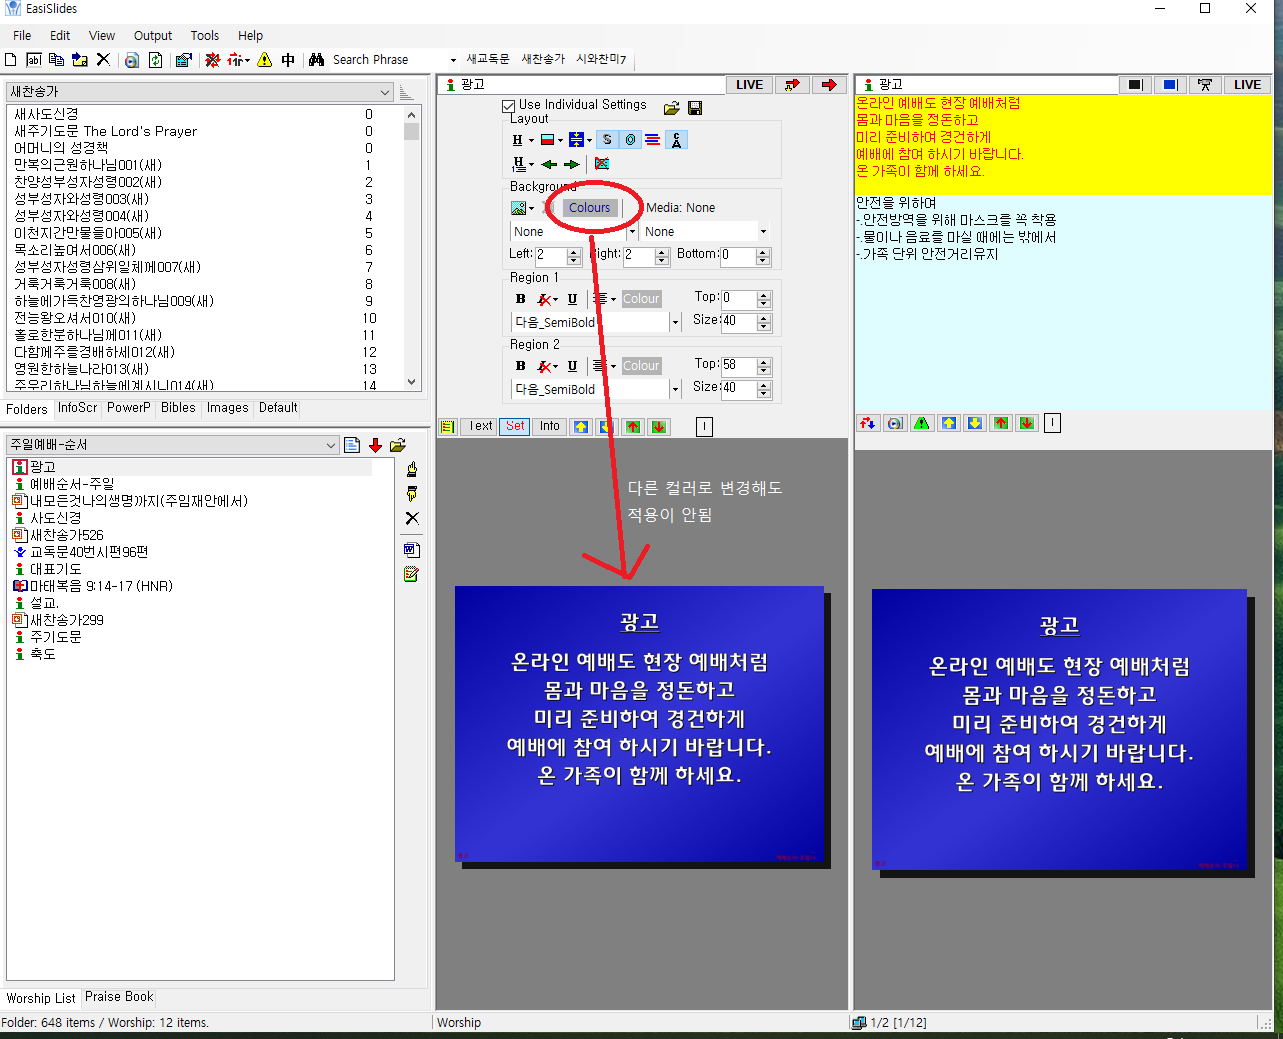
Task: Click the New item icon in toolbar
Action: pyautogui.click(x=11, y=60)
